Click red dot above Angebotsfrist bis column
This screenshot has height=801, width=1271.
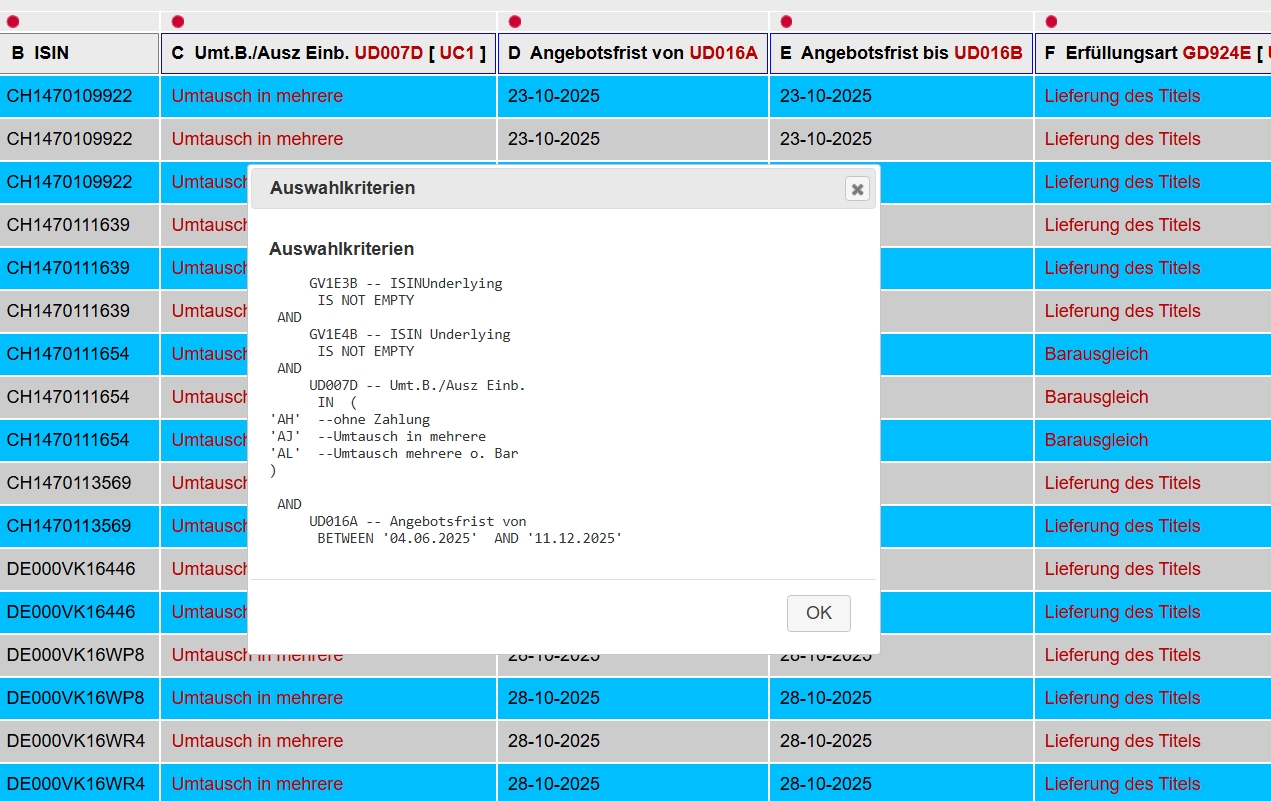pyautogui.click(x=786, y=22)
